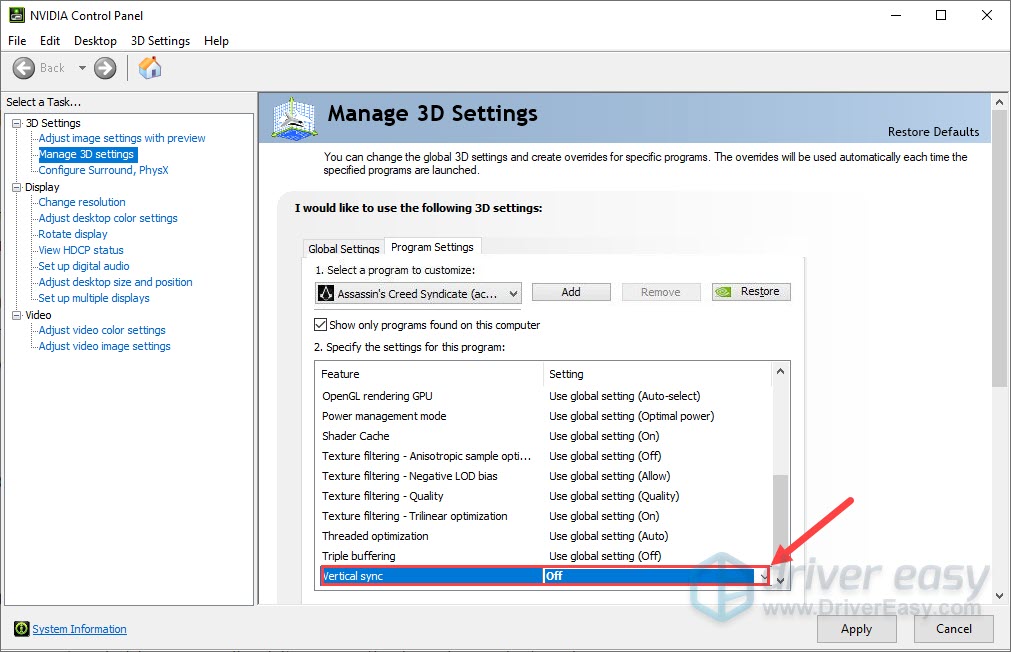1011x652 pixels.
Task: Open the program selection dropdown
Action: 418,293
